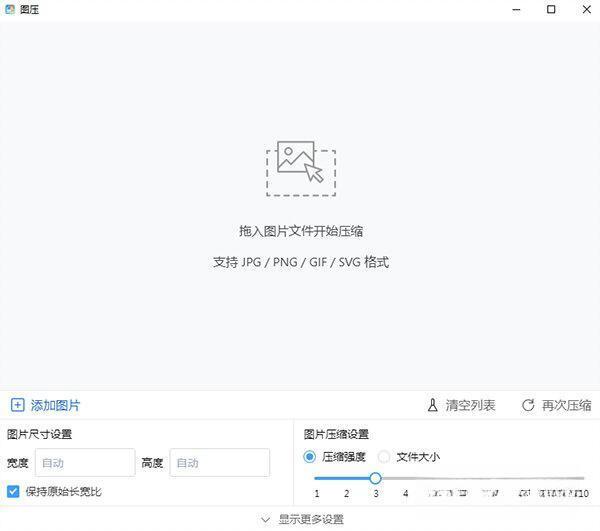Focus the 高度 input field
The width and height of the screenshot is (600, 531).
[x=219, y=462]
